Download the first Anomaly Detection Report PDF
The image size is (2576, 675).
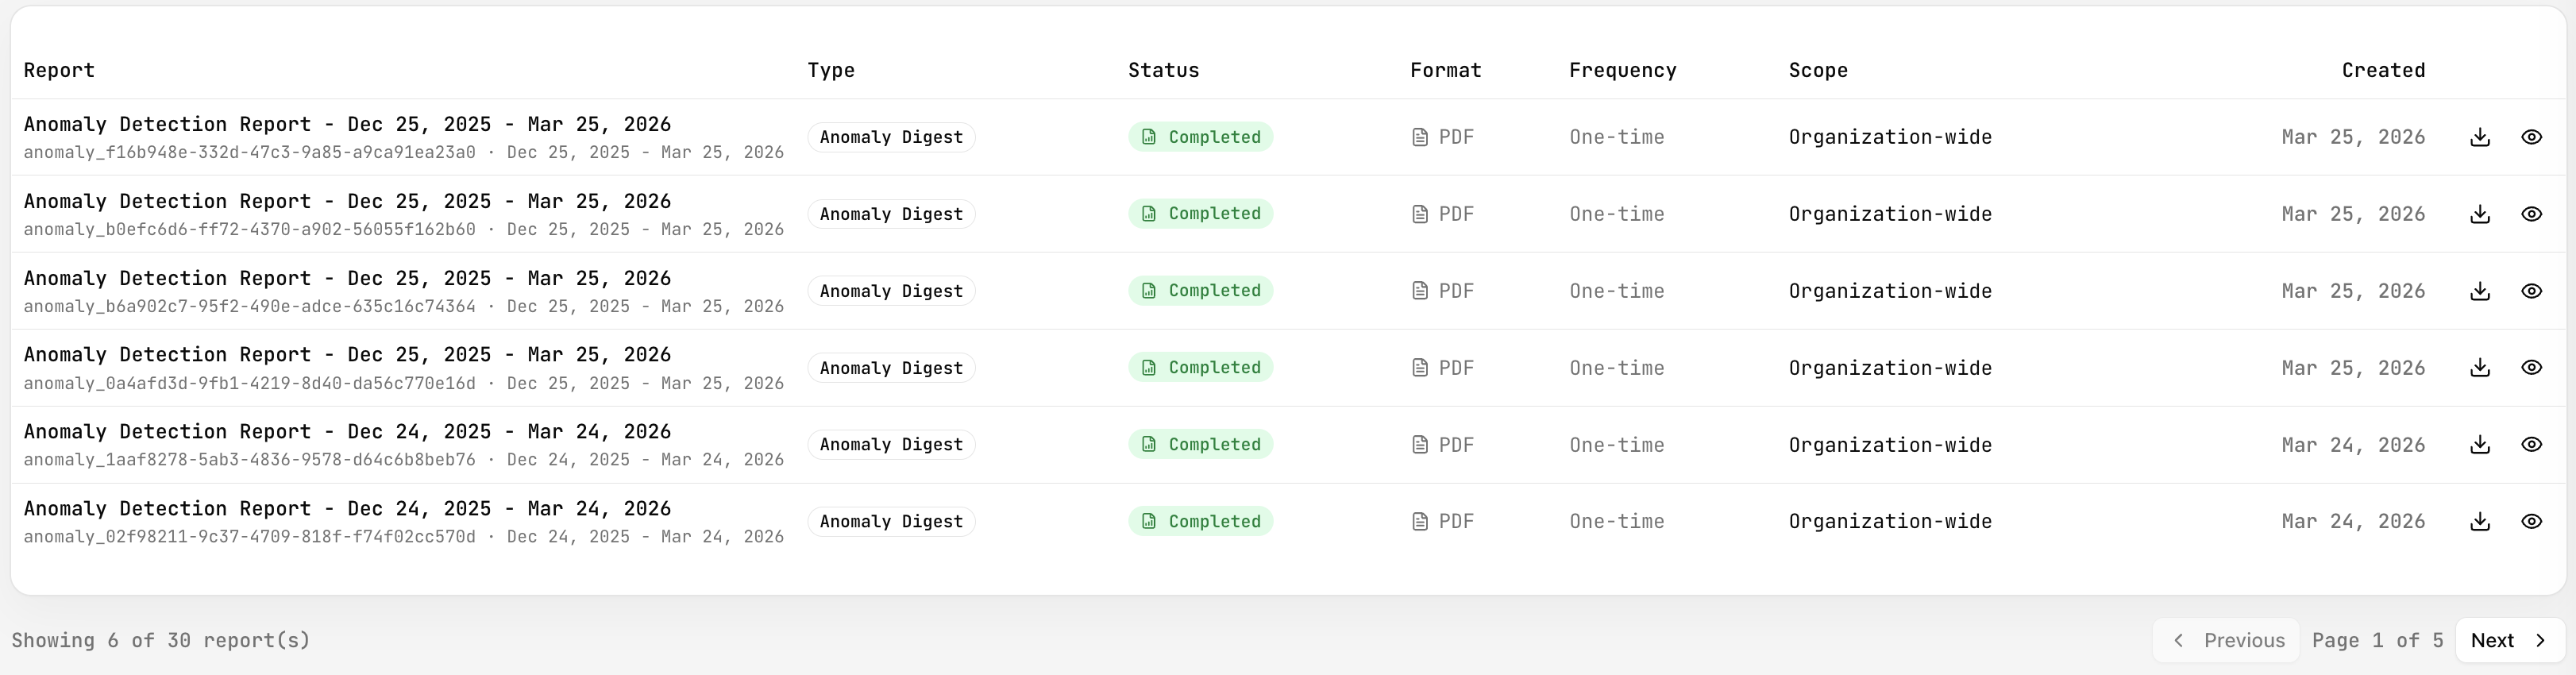[2479, 137]
